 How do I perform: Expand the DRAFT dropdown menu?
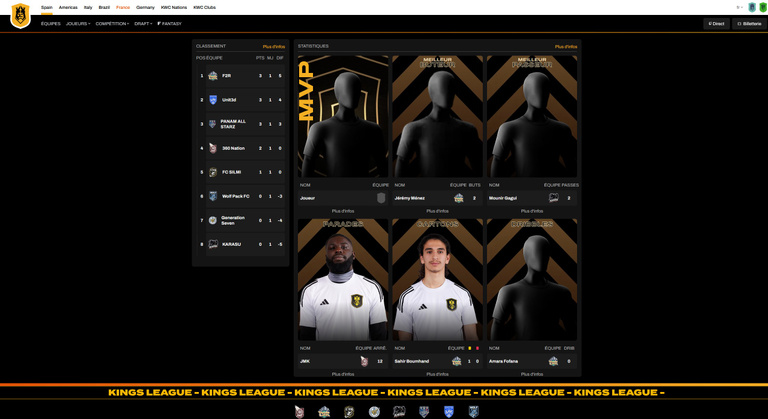143,24
